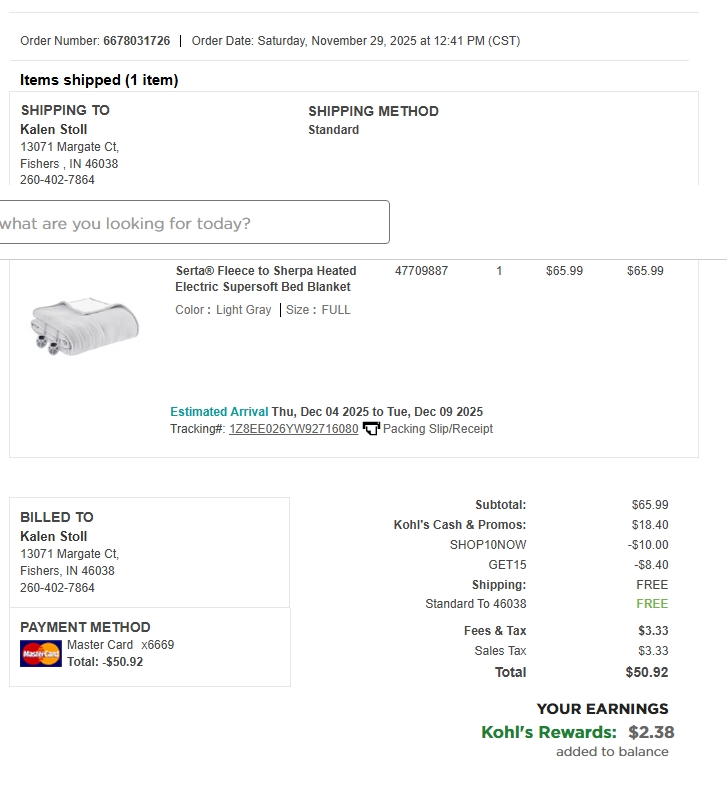The image size is (727, 799).
Task: Click the SKU number 47709887
Action: [x=421, y=271]
